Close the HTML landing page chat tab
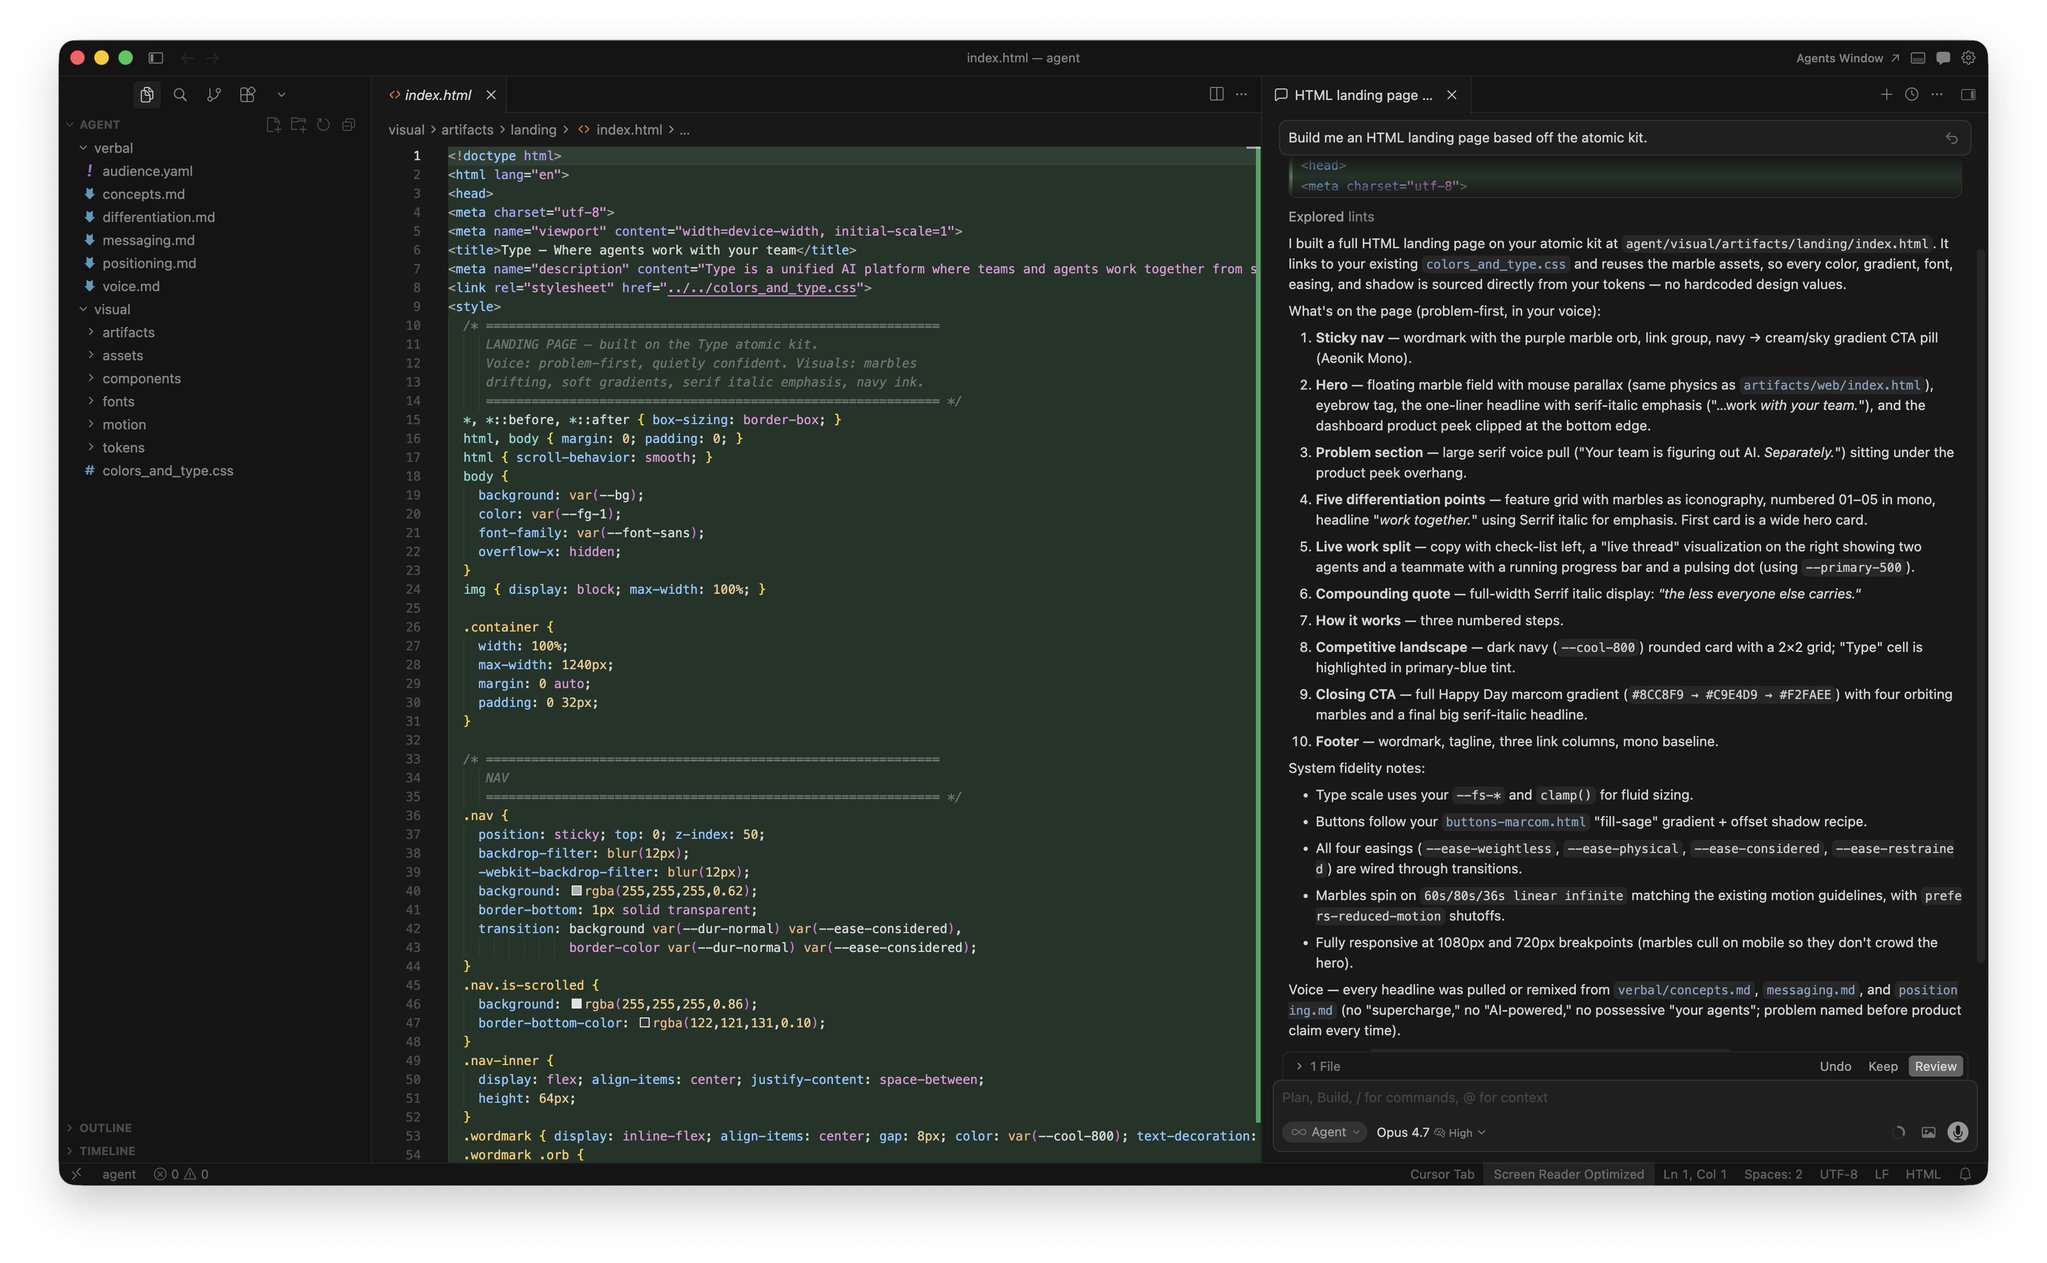This screenshot has width=2047, height=1263. coord(1452,95)
